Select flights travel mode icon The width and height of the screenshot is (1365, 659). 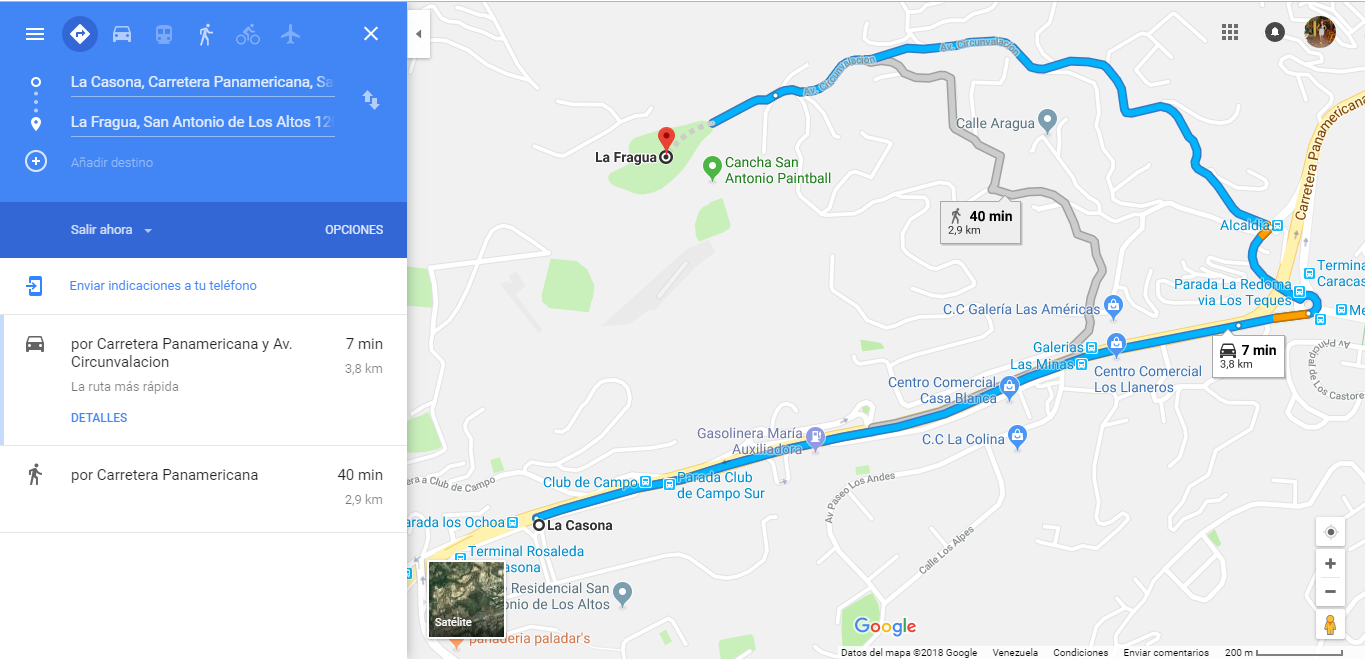point(291,34)
